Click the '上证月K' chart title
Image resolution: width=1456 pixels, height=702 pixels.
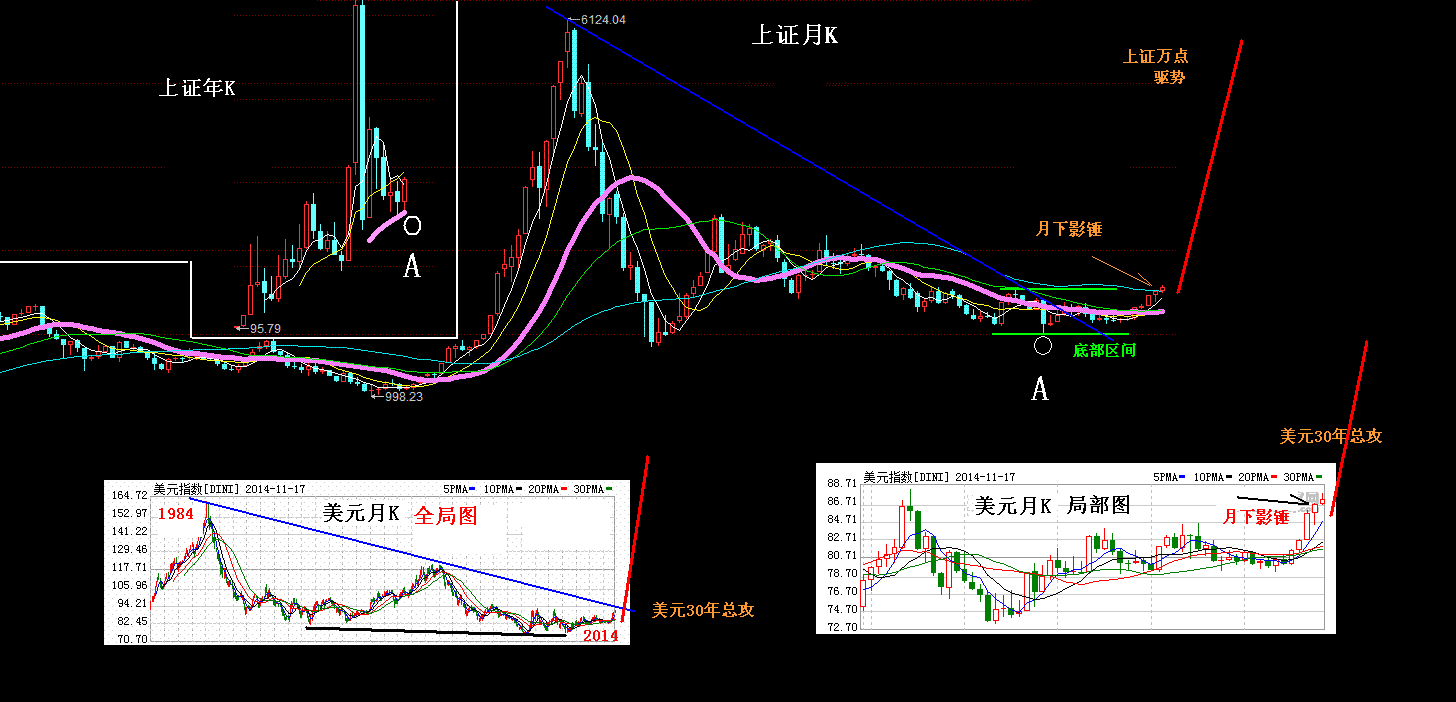[794, 35]
